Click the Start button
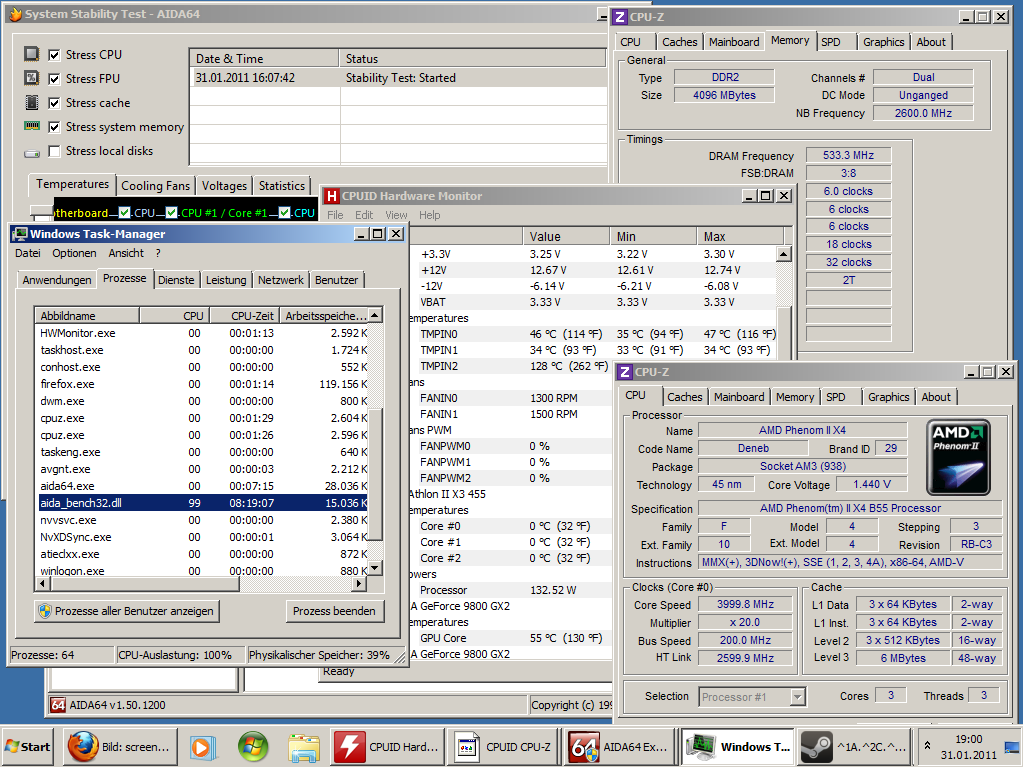Image resolution: width=1023 pixels, height=767 pixels. click(x=27, y=747)
